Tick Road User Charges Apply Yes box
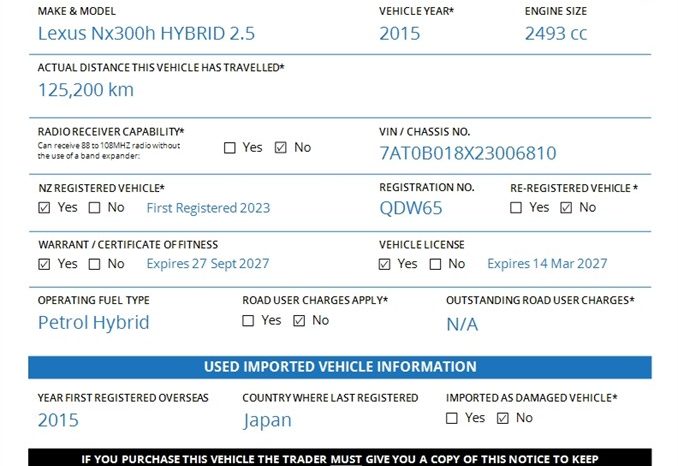This screenshot has height=466, width=678. click(x=248, y=321)
